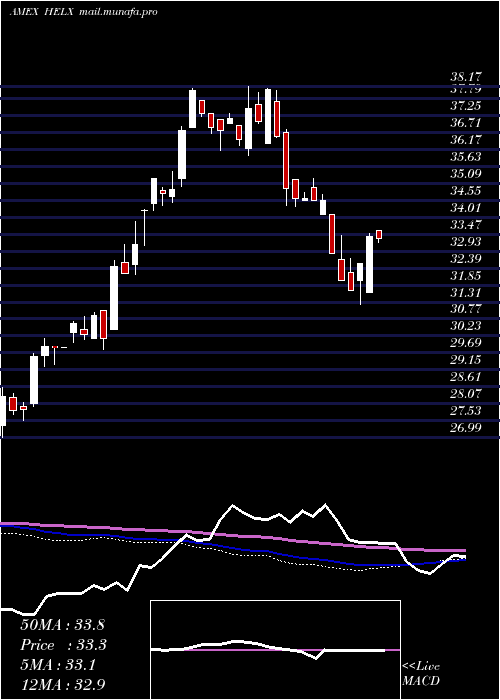500x700 pixels.
Task: Click the 37.25 price axis label
Action: (x=466, y=106)
